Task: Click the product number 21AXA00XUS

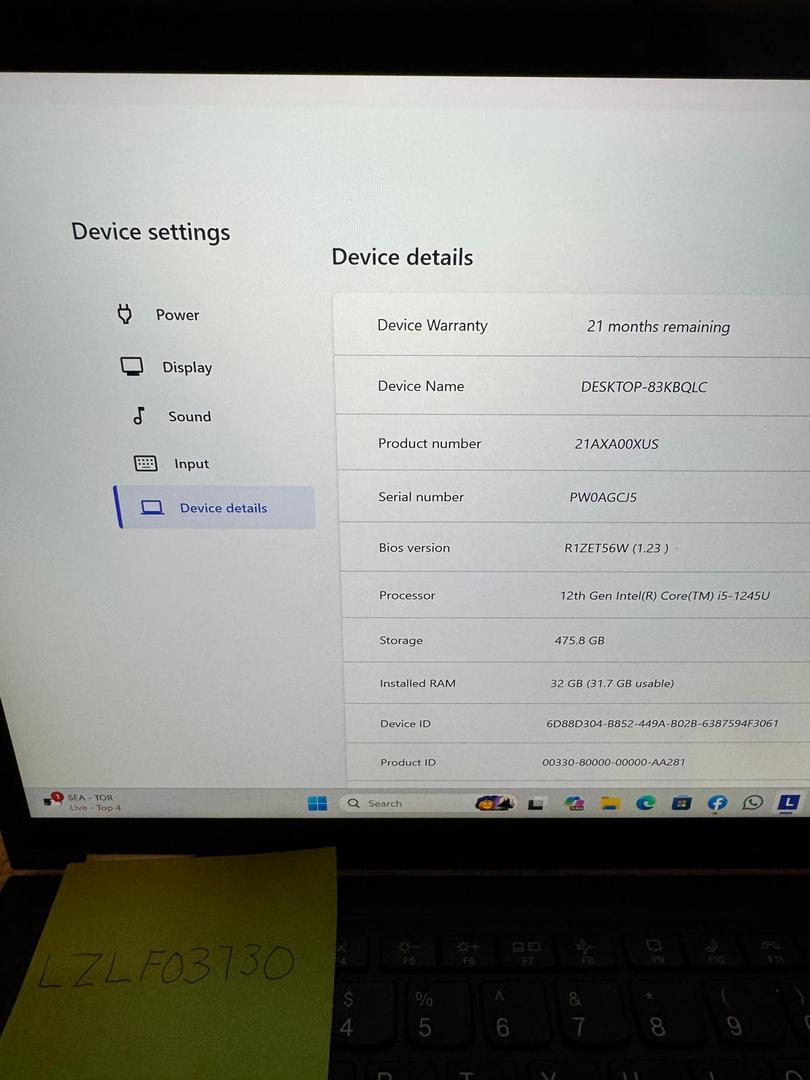Action: click(x=616, y=444)
